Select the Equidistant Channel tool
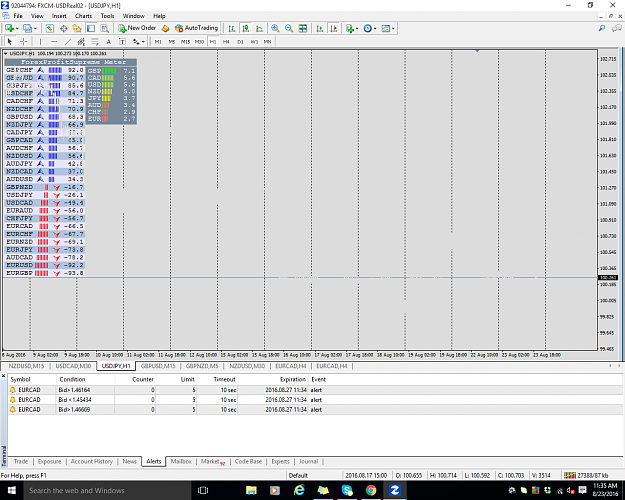Screen dimensions: 625x500 (81, 41)
